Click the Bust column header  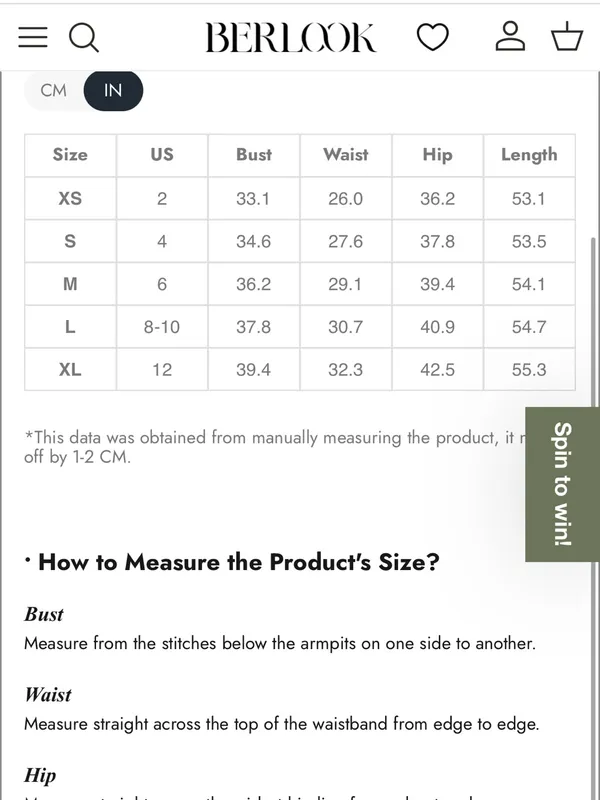click(254, 155)
